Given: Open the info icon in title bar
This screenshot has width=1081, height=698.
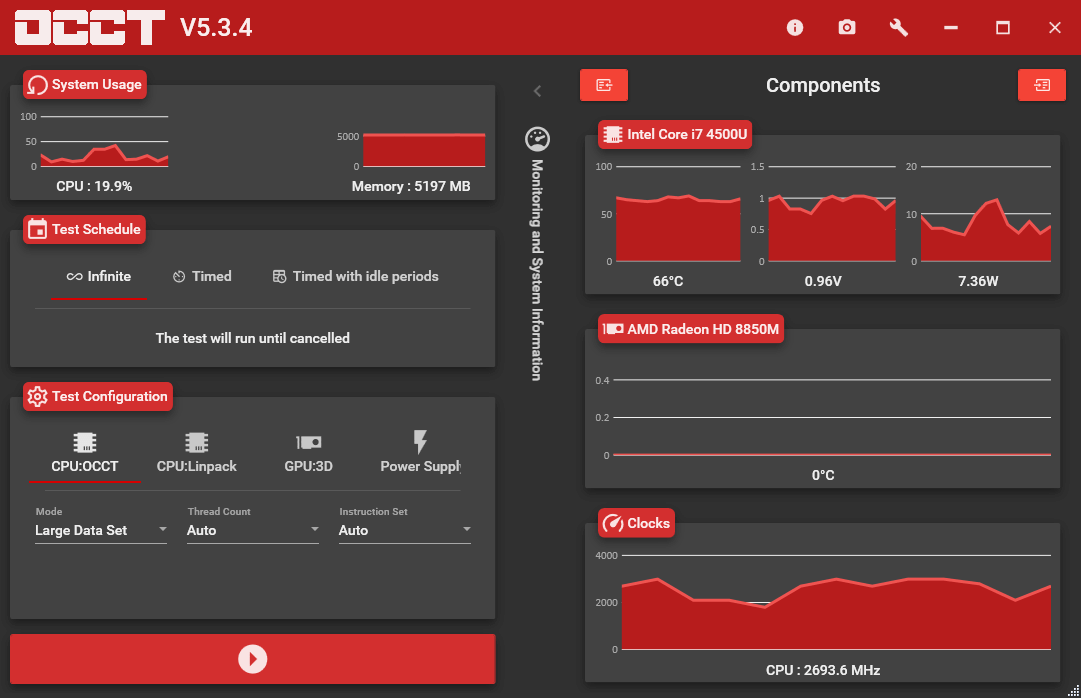Looking at the screenshot, I should click(x=795, y=28).
